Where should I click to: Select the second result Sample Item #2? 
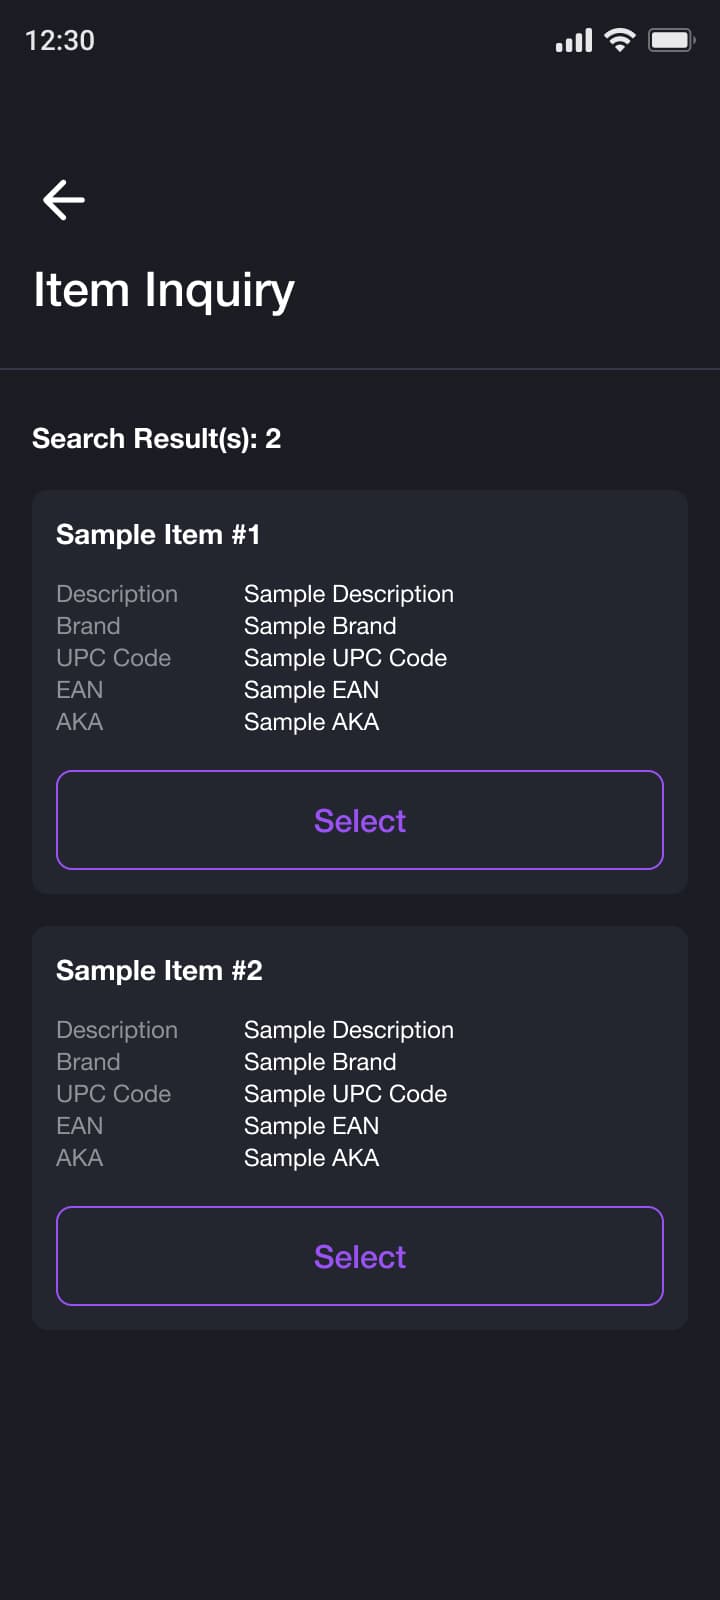[360, 1256]
